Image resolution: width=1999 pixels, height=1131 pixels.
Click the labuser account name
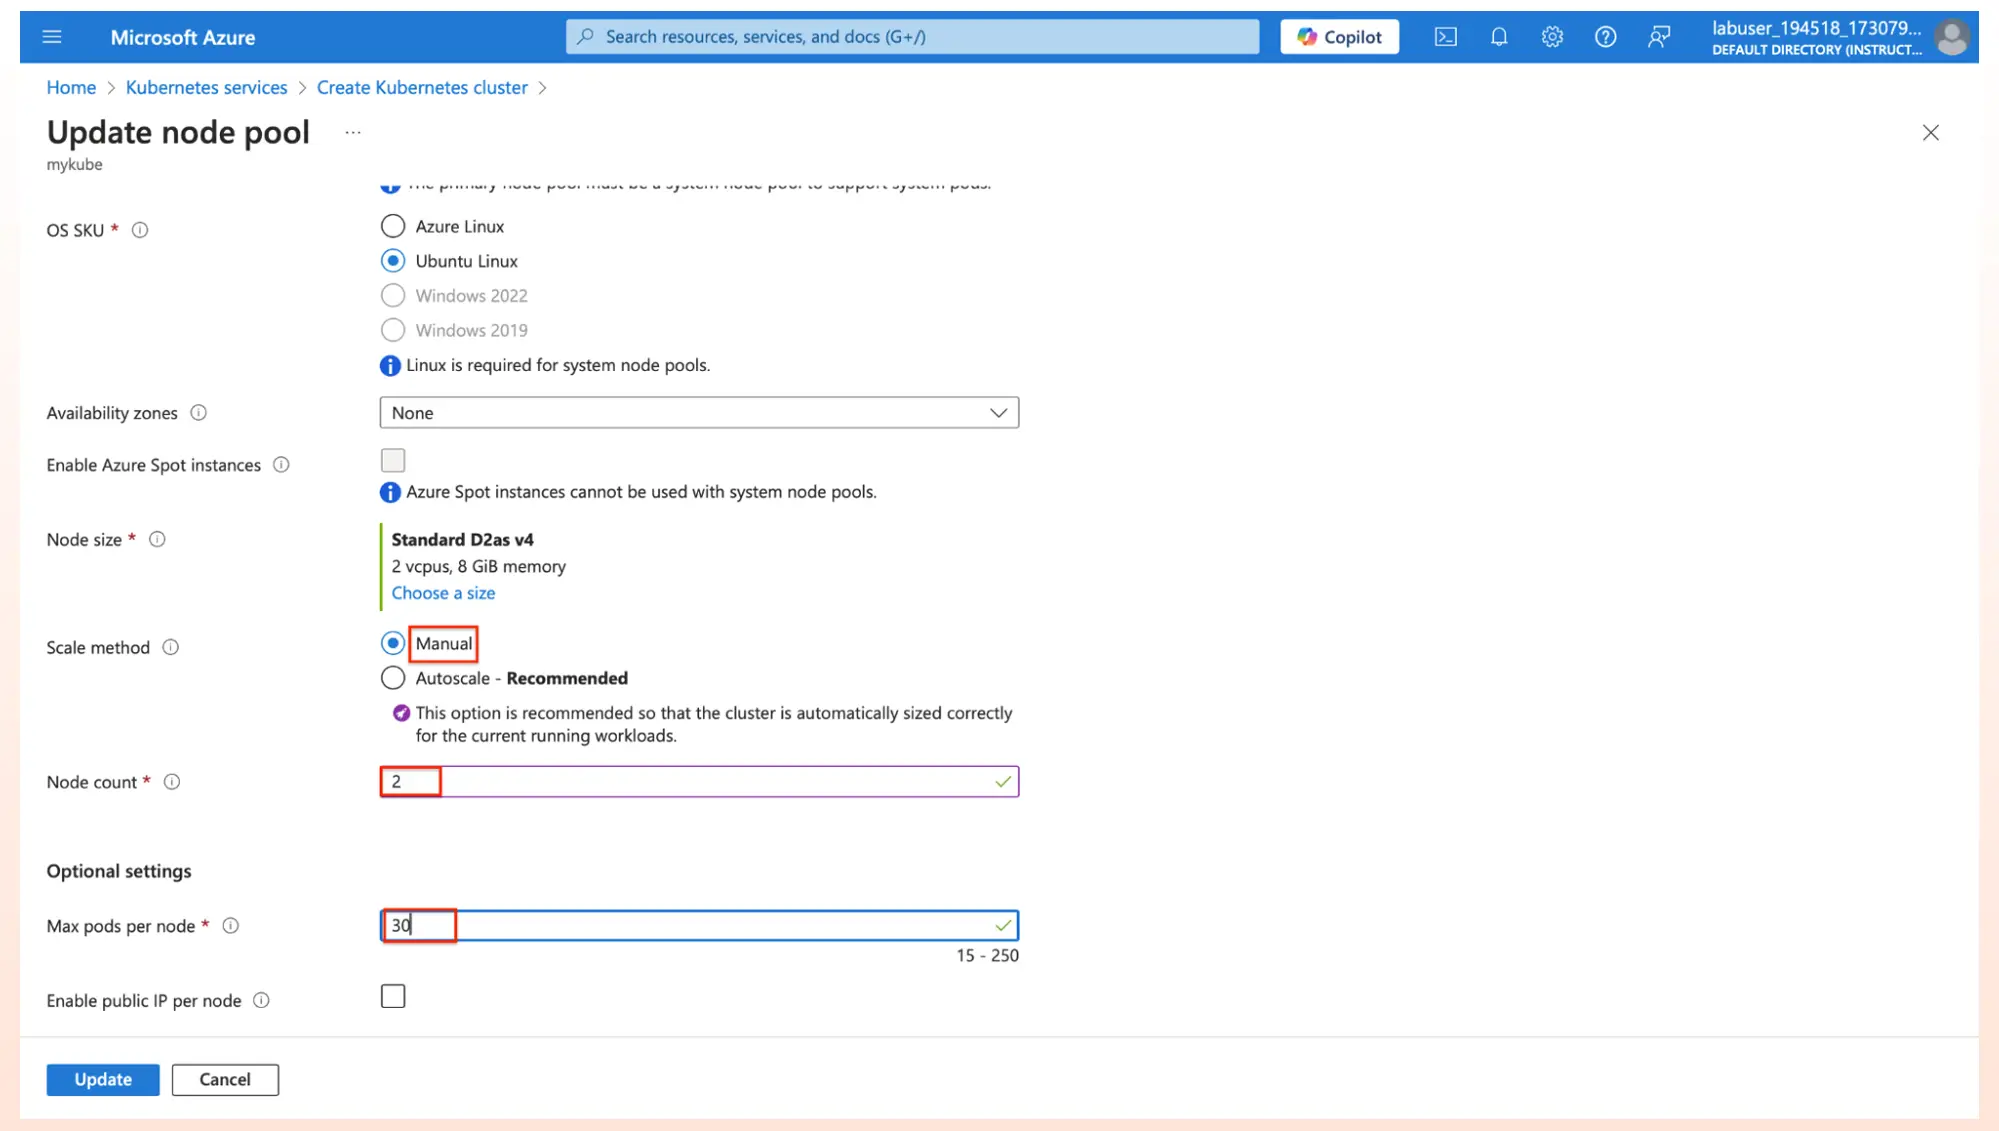pos(1816,28)
